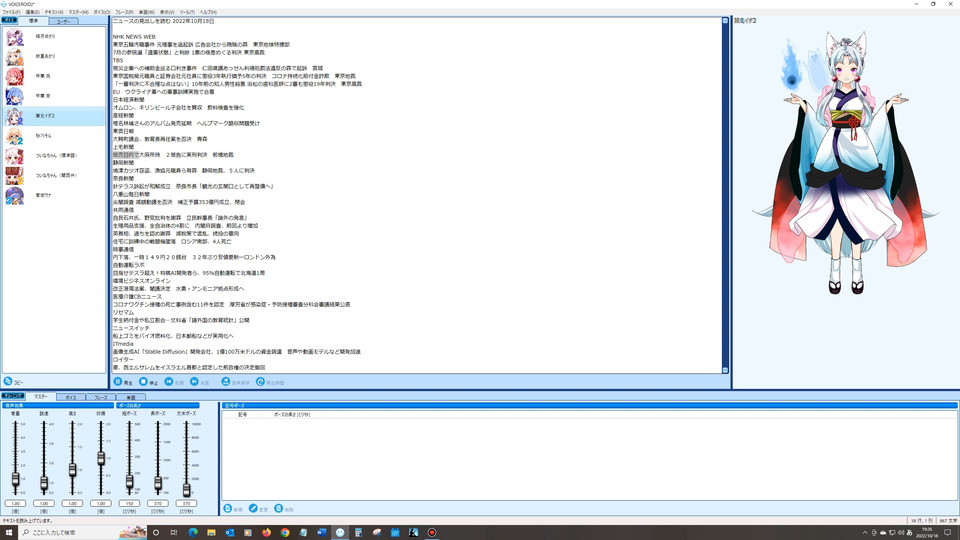
Task: Click the 'ITmedia' text line
Action: [123, 344]
